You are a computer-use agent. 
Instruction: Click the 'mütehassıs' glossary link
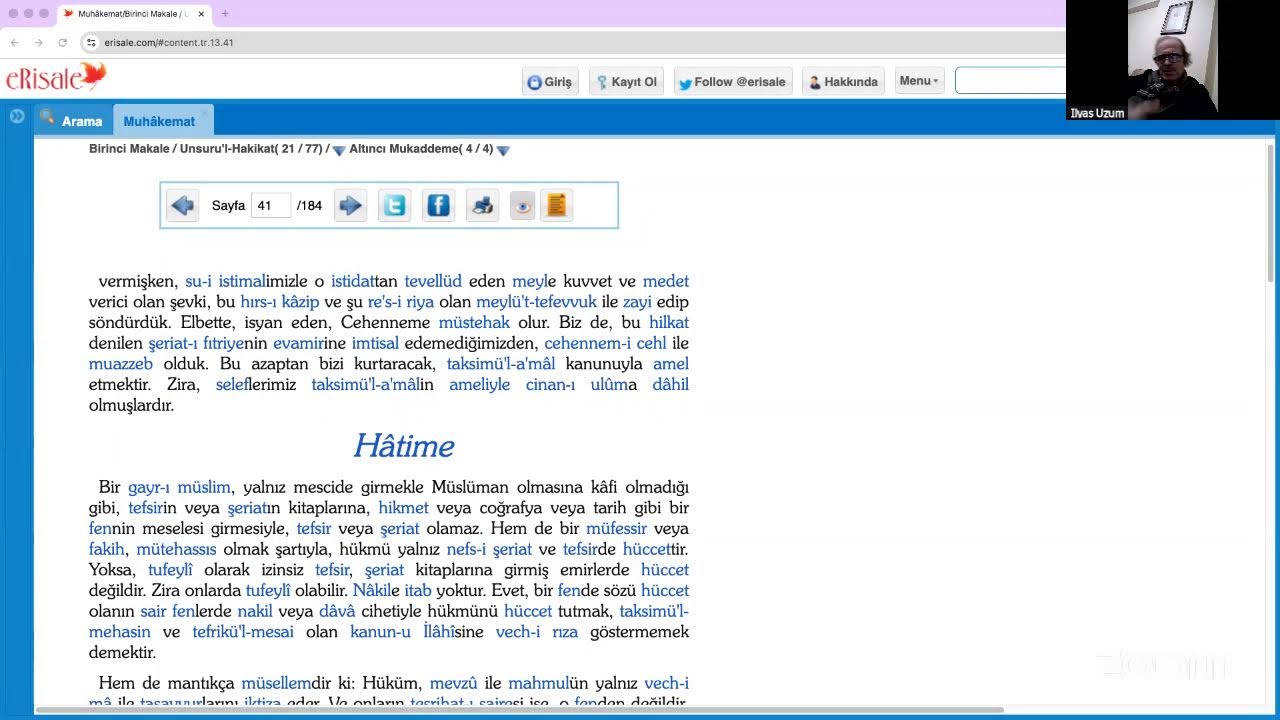click(x=176, y=549)
